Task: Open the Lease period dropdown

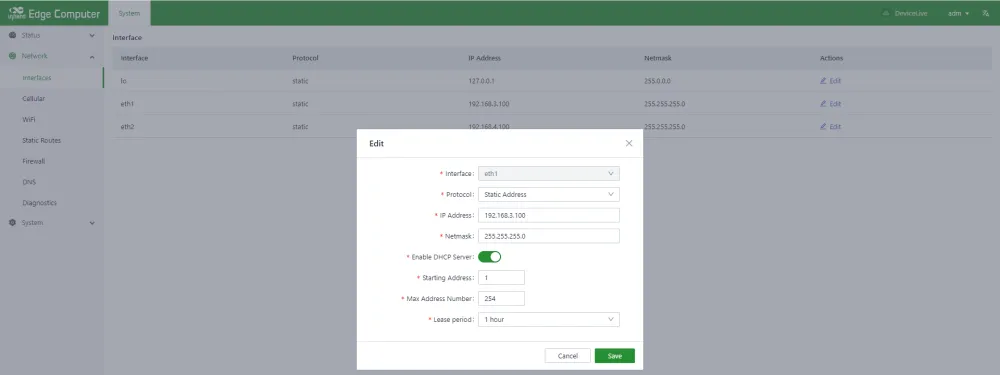Action: point(548,320)
